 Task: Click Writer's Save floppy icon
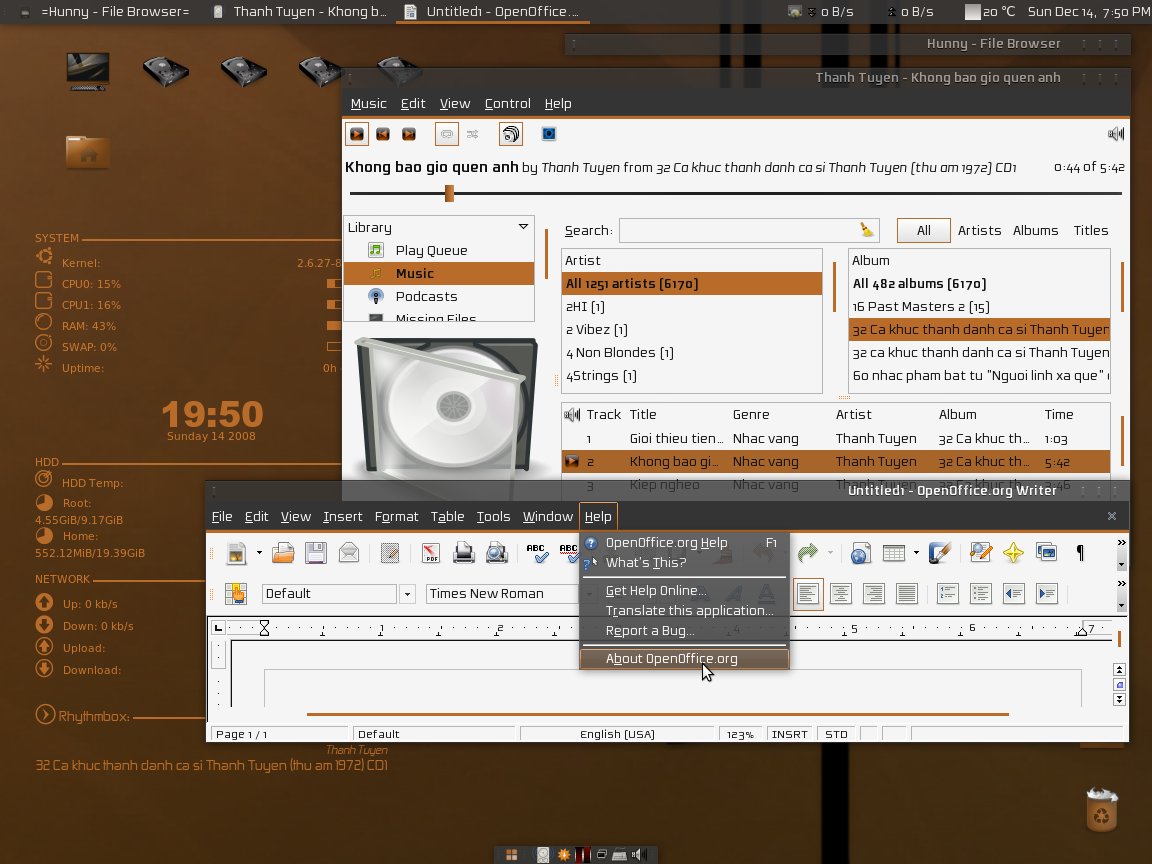pyautogui.click(x=316, y=552)
